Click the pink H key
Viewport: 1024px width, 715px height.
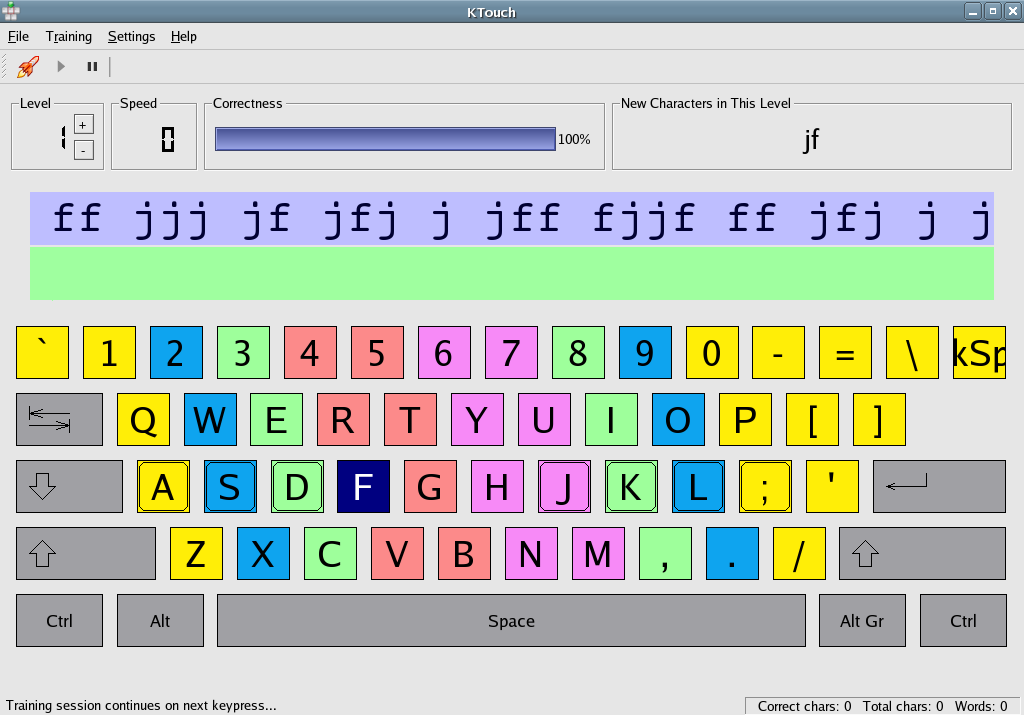497,486
